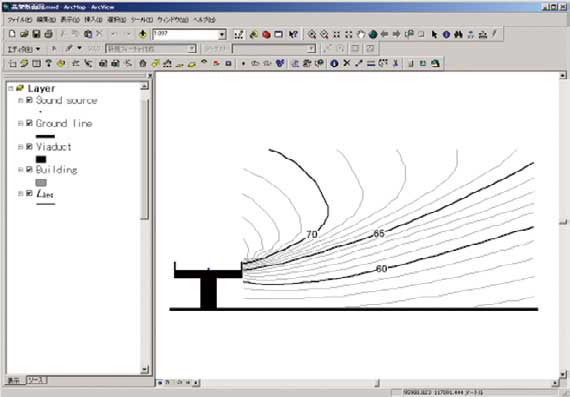Click the Add Data button
570x397 pixels.
142,34
